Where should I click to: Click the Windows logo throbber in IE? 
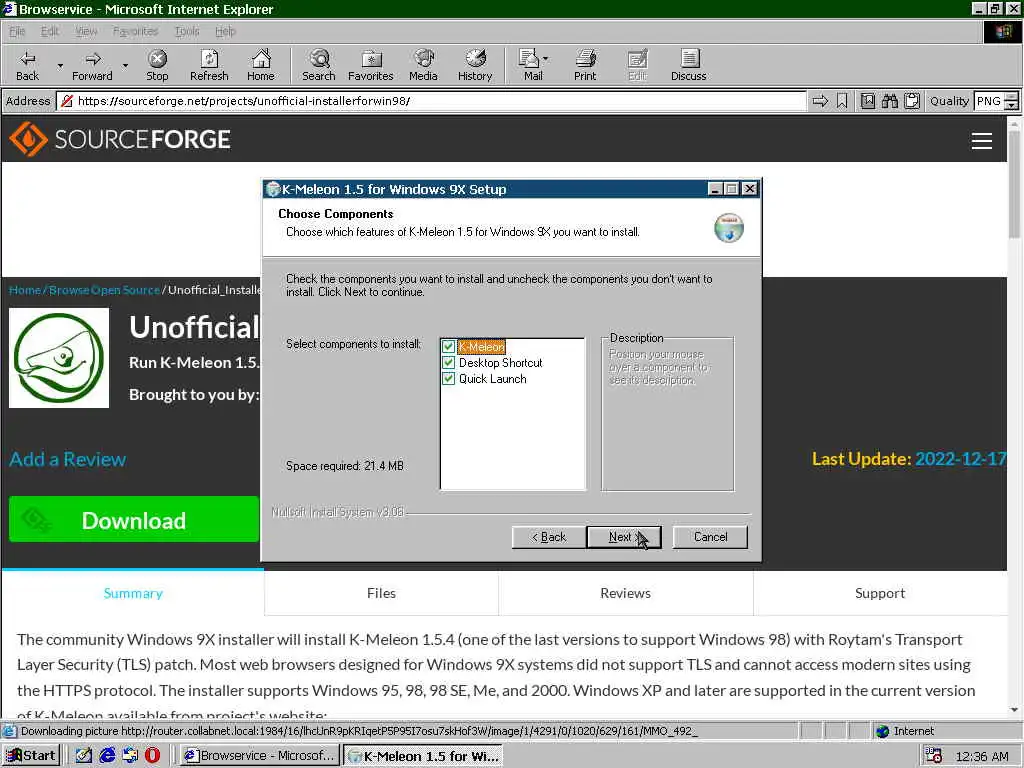(x=1002, y=31)
